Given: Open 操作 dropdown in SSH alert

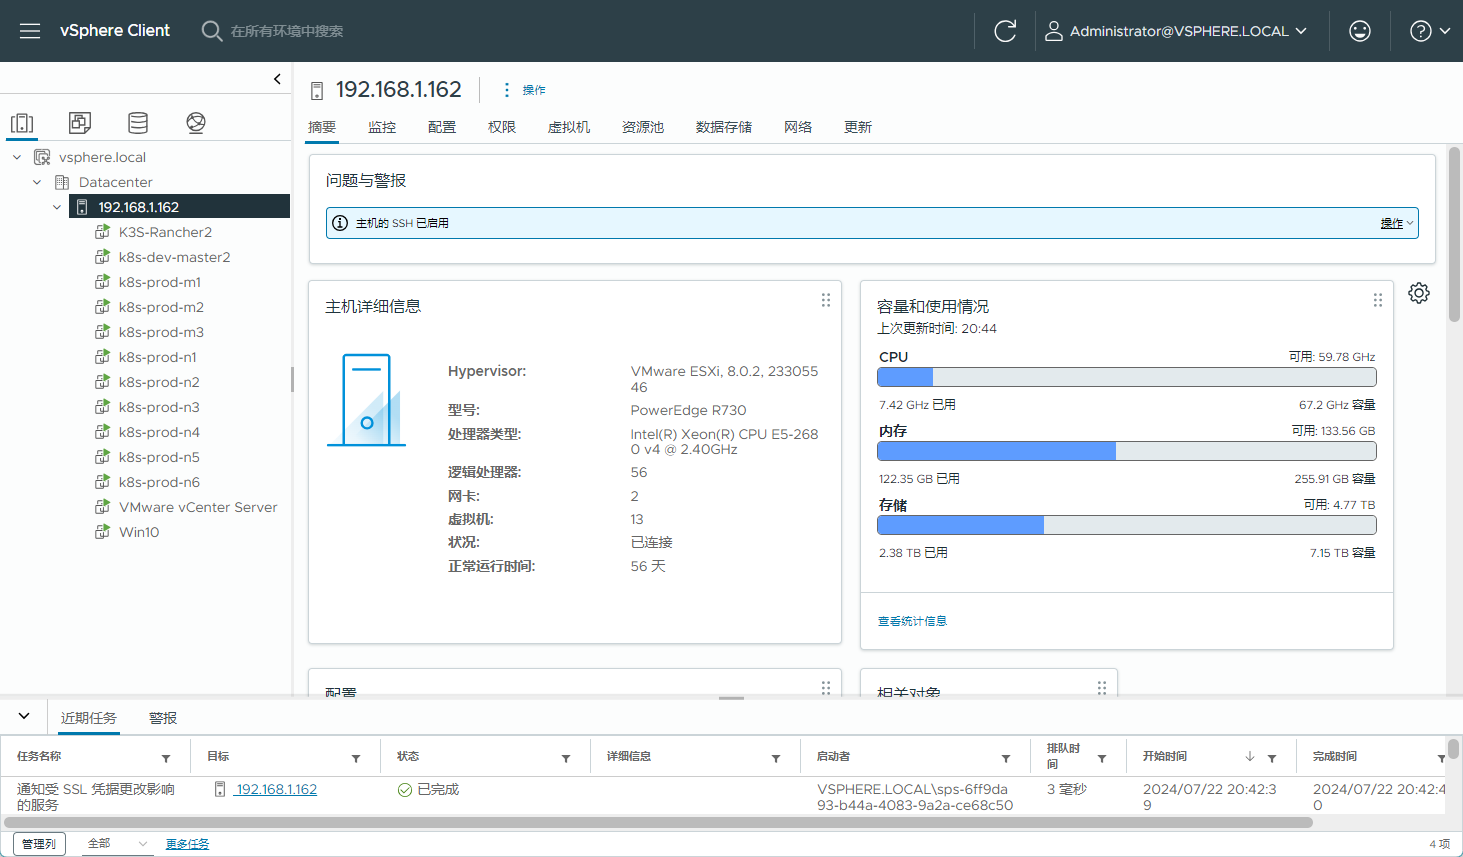Looking at the screenshot, I should [1397, 223].
